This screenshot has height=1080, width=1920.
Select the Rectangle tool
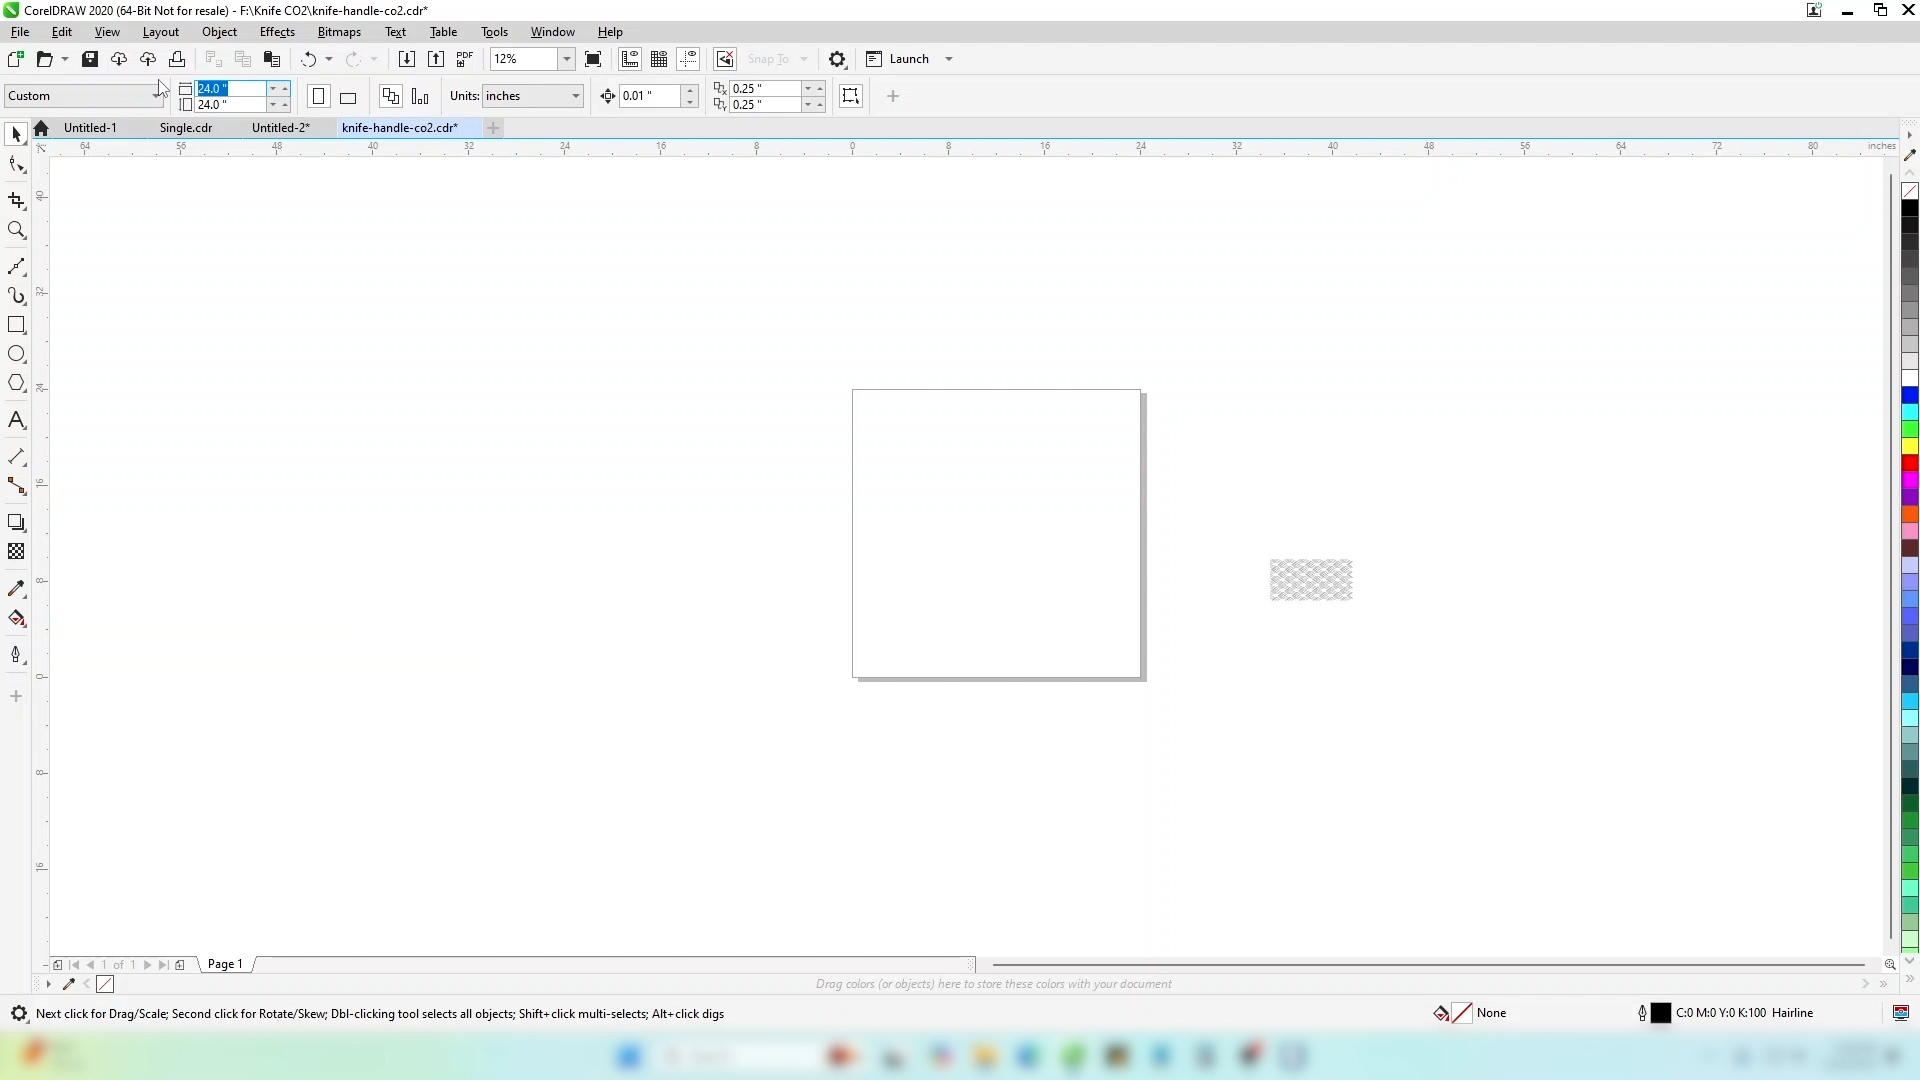pos(16,325)
